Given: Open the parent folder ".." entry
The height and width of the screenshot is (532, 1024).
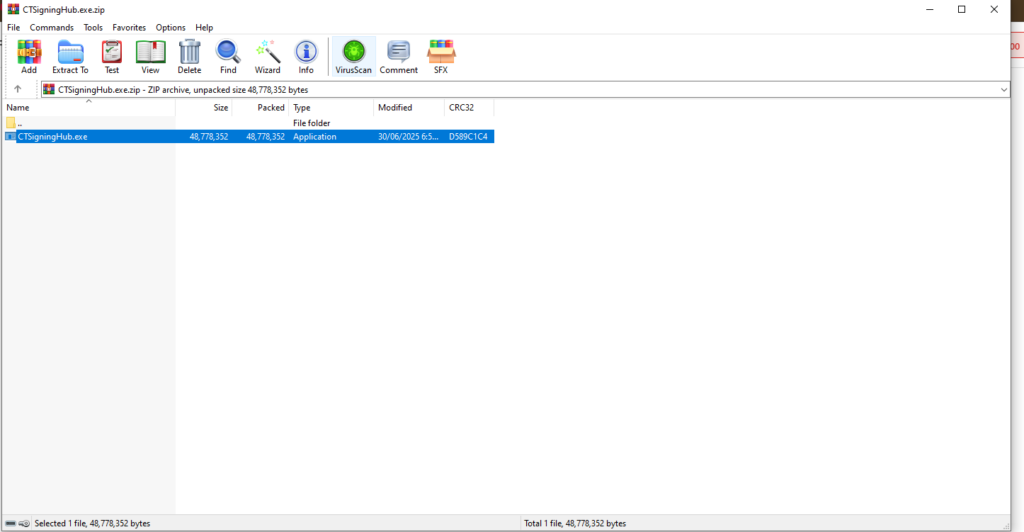Looking at the screenshot, I should 20,122.
